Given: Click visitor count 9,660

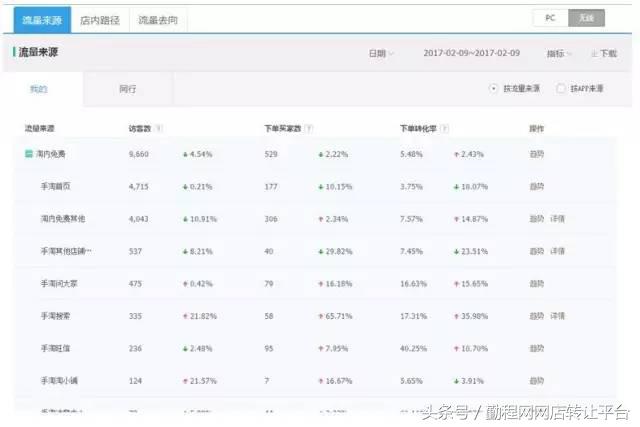Looking at the screenshot, I should tap(139, 154).
